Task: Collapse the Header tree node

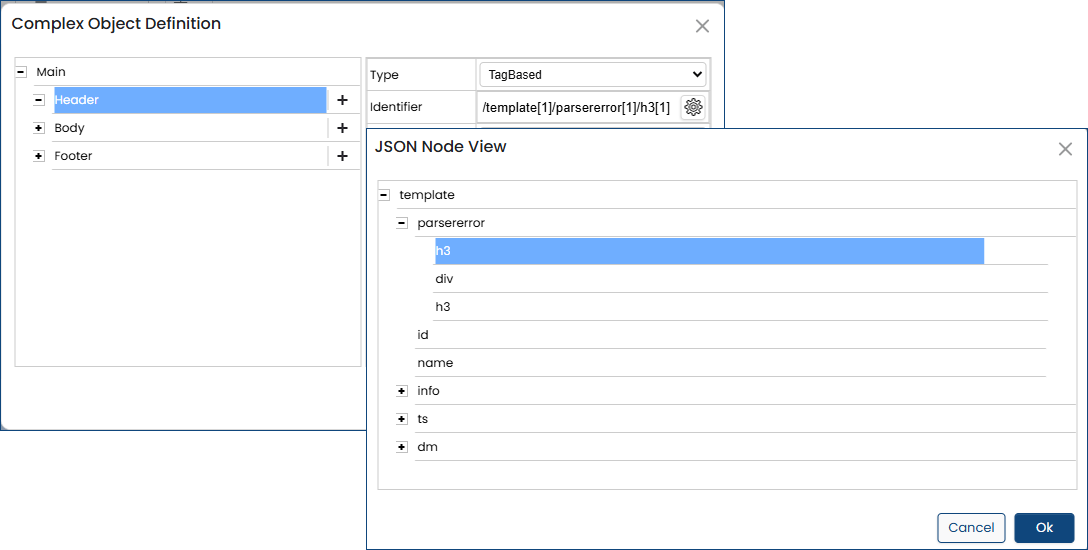Action: [39, 100]
